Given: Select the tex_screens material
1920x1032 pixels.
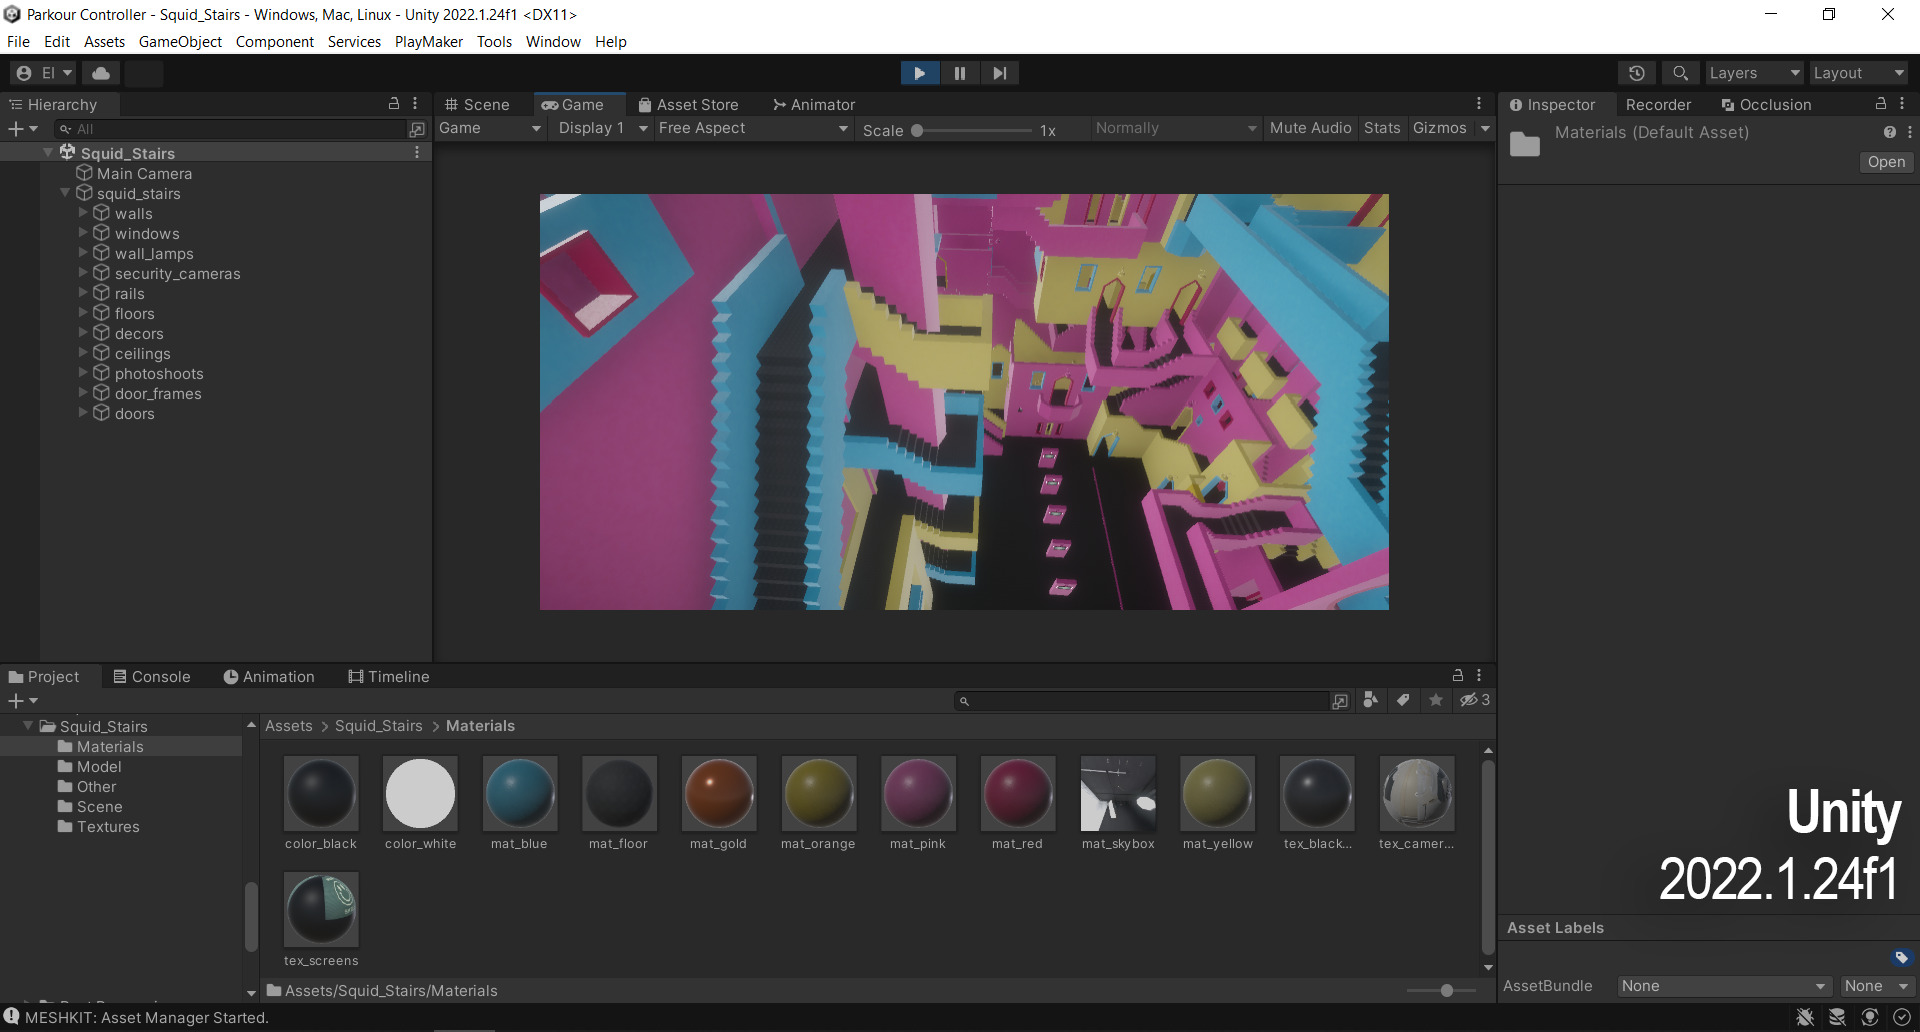Looking at the screenshot, I should (x=321, y=920).
